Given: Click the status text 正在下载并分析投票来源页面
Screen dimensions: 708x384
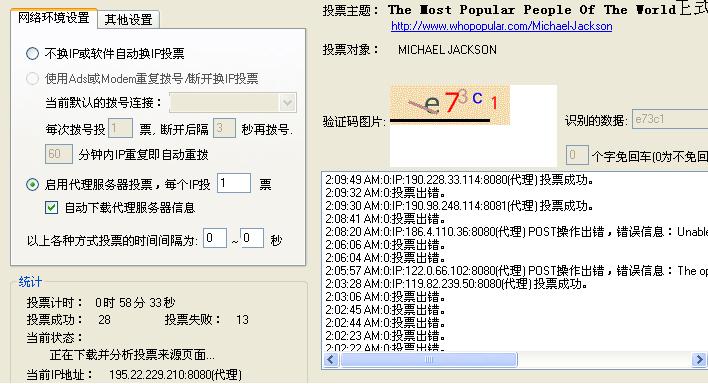Looking at the screenshot, I should 132,355.
